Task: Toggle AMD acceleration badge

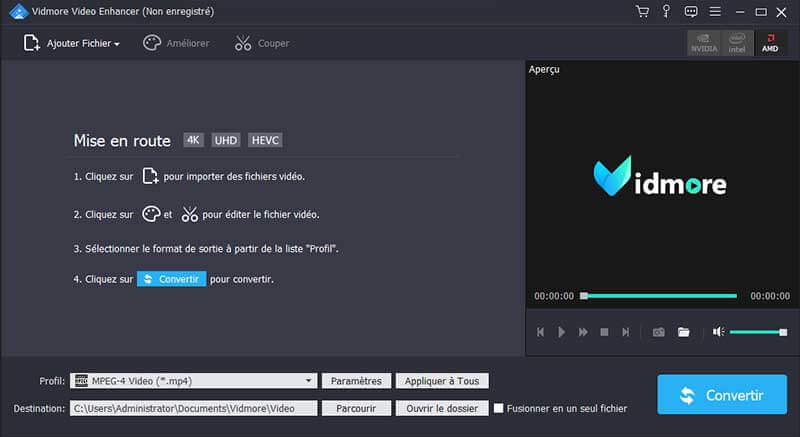Action: coord(770,43)
